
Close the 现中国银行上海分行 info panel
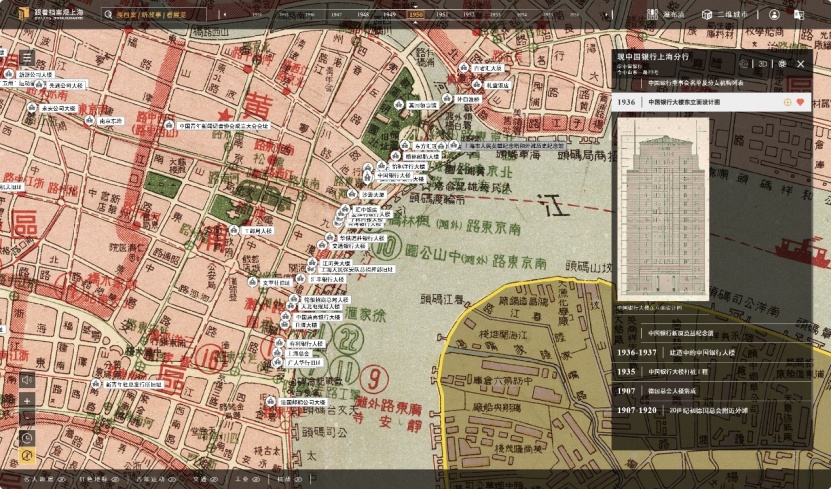pos(801,64)
